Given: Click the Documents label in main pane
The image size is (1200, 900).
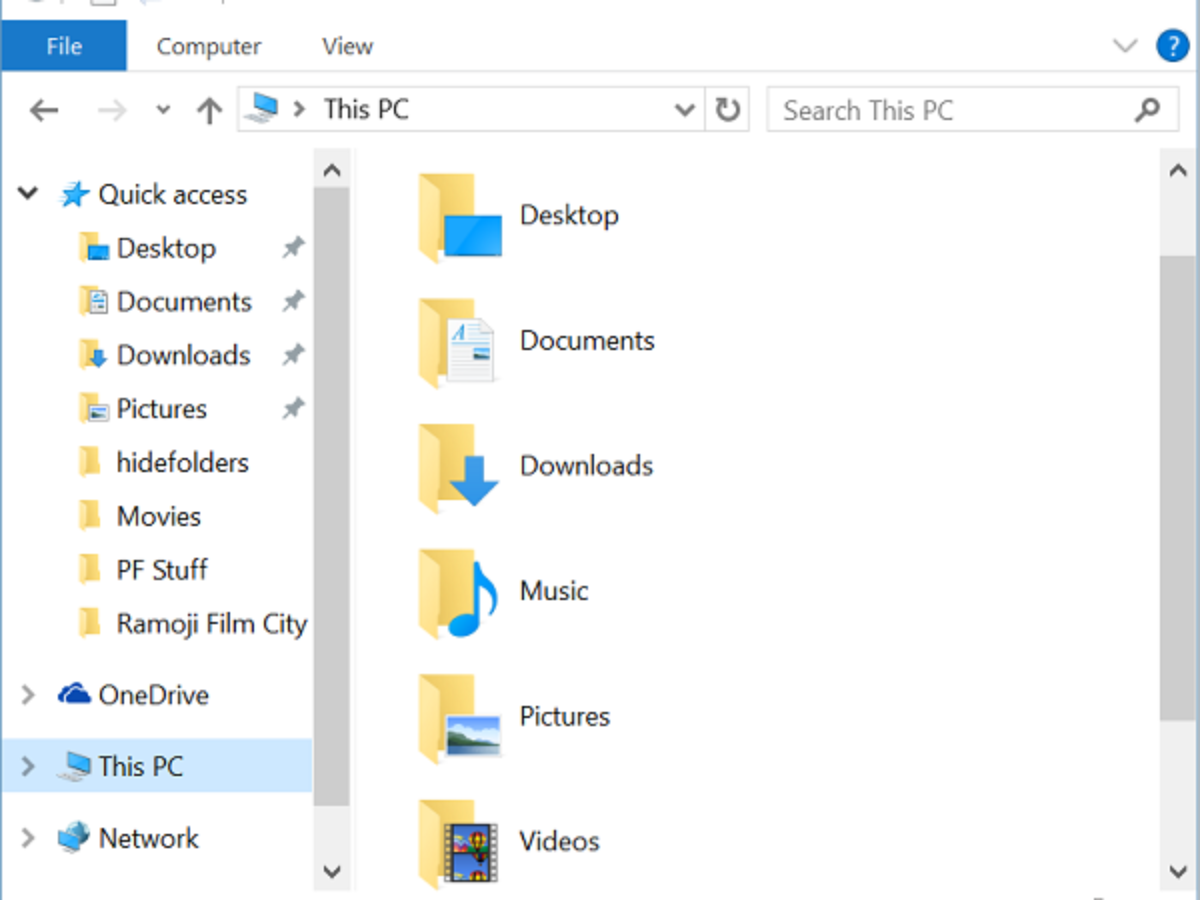Looking at the screenshot, I should coord(587,340).
